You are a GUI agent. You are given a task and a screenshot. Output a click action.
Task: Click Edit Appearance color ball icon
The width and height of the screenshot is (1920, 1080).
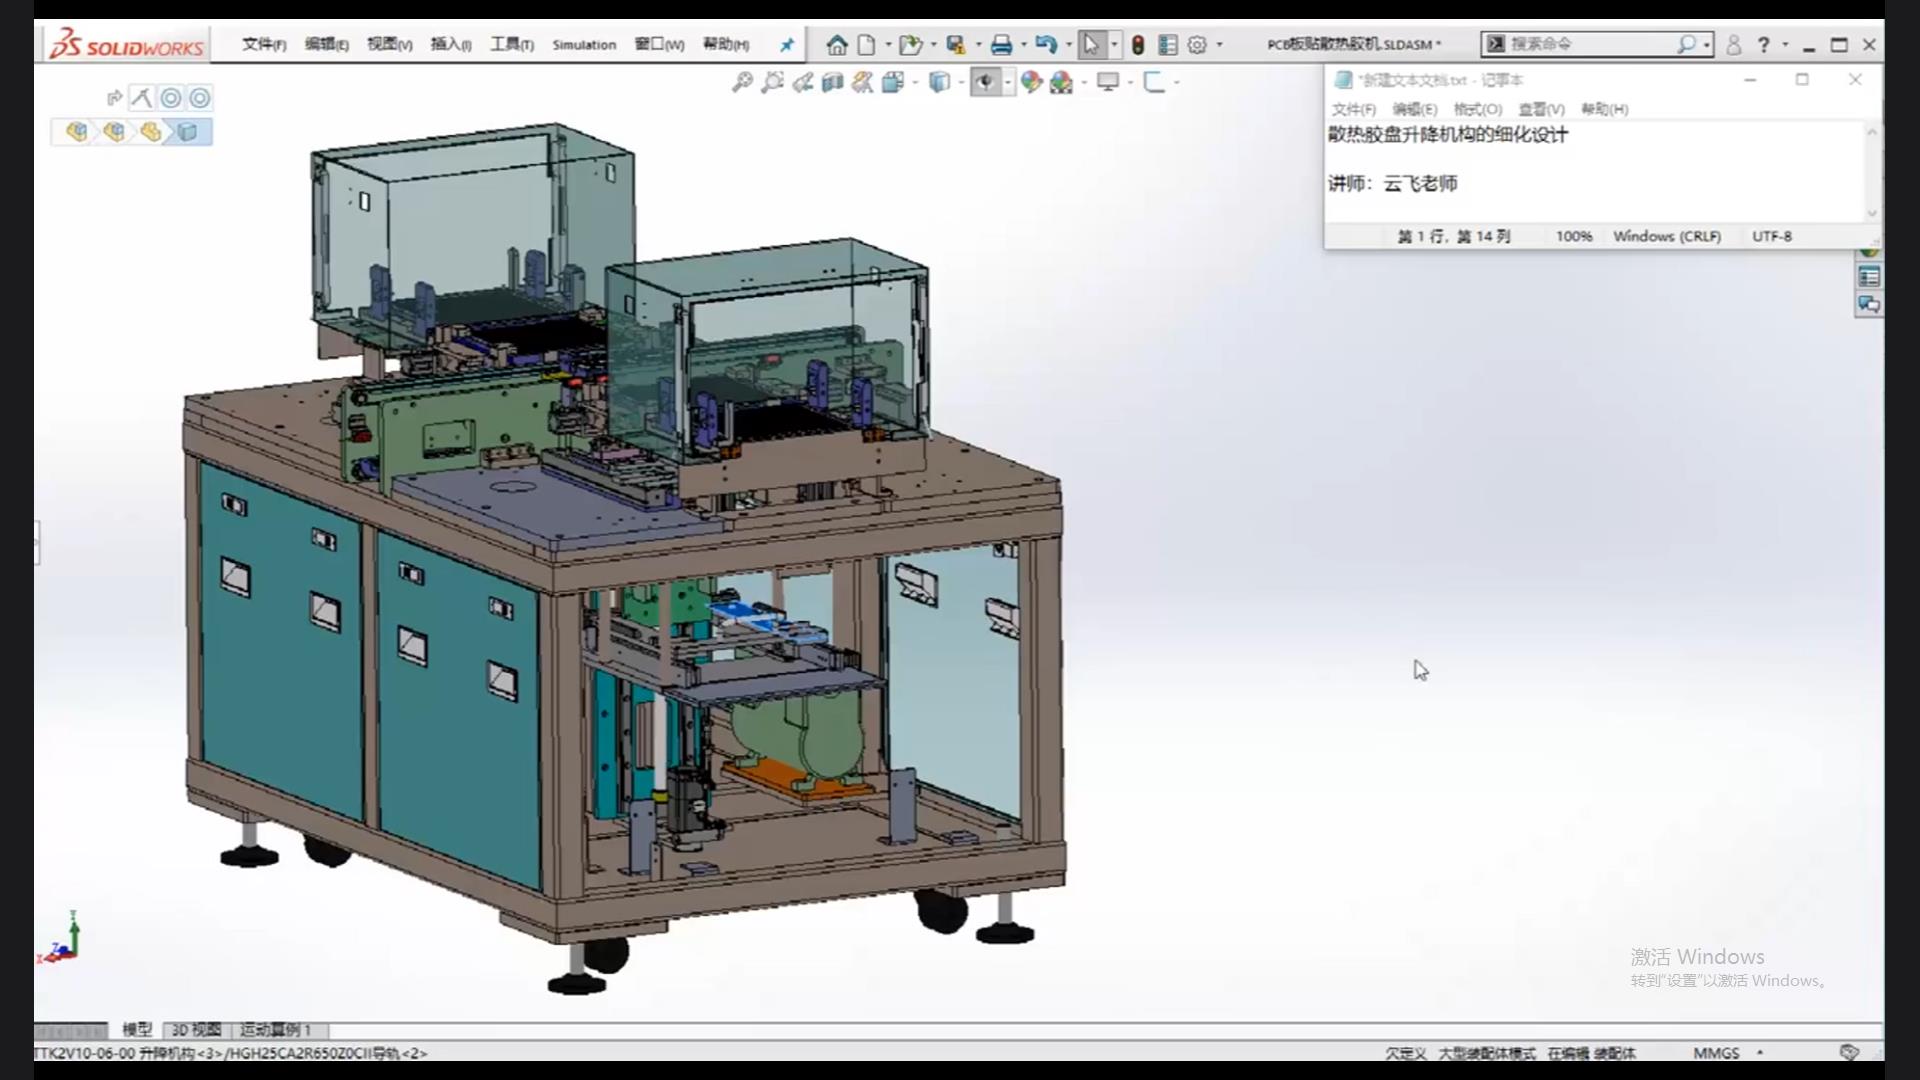pos(1031,82)
